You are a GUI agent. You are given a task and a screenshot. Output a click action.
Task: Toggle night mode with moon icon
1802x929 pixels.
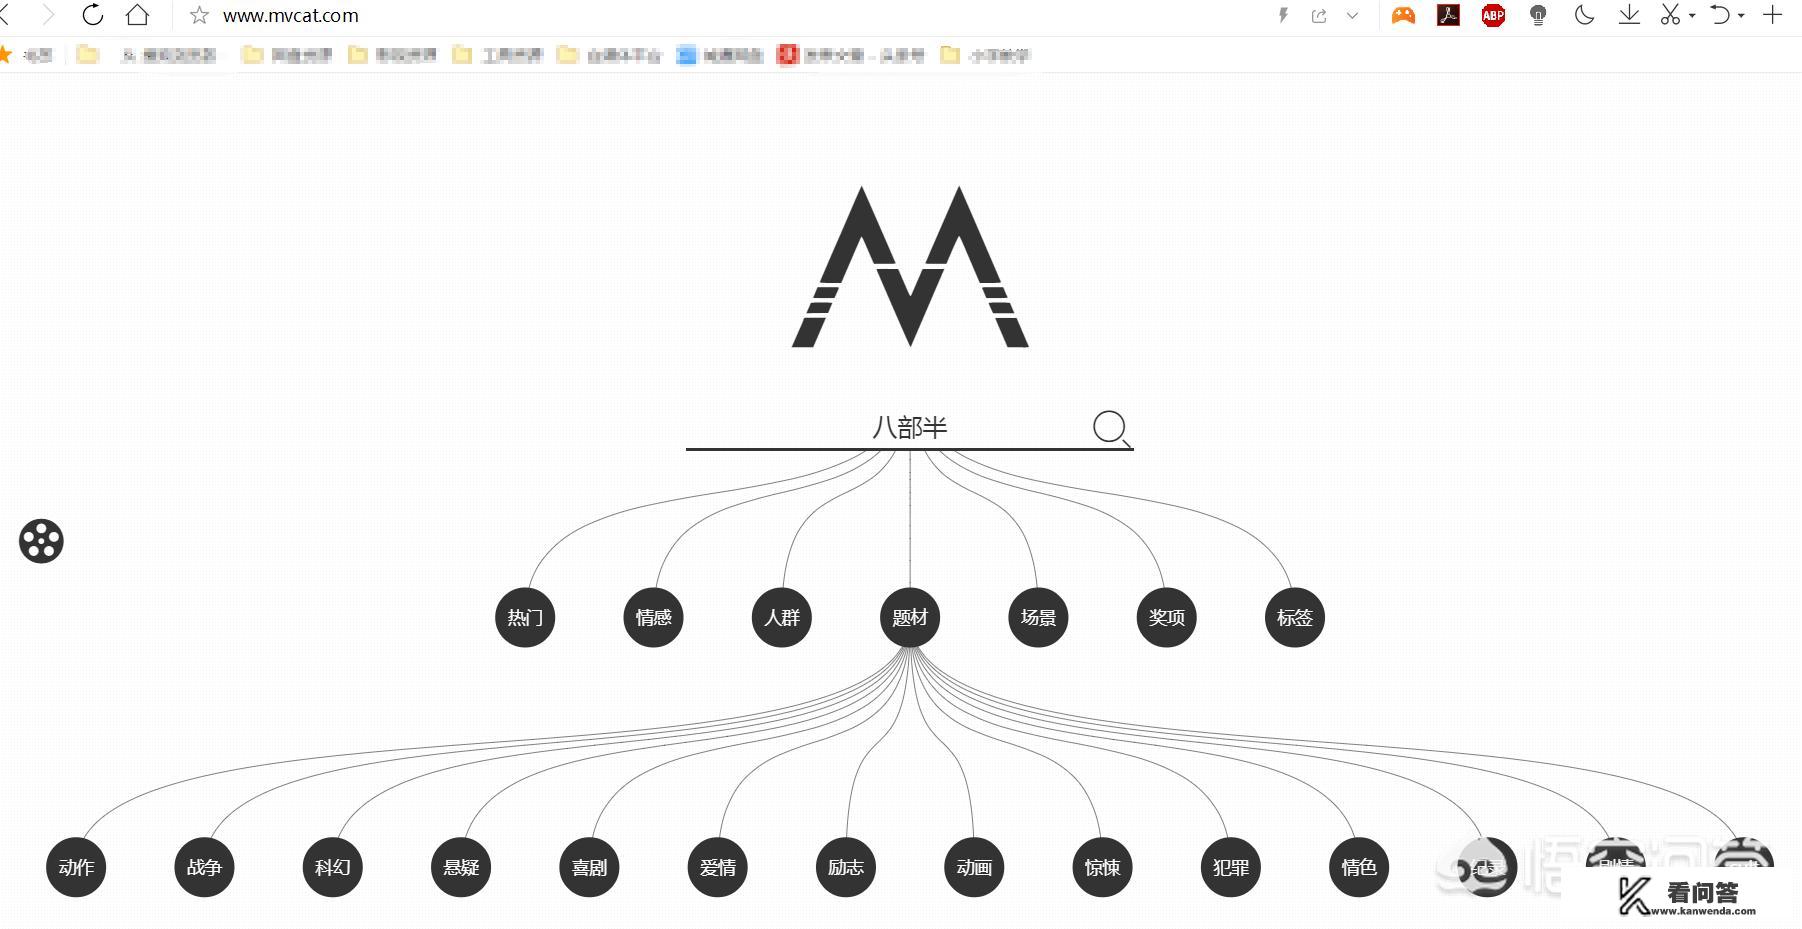coord(1584,15)
